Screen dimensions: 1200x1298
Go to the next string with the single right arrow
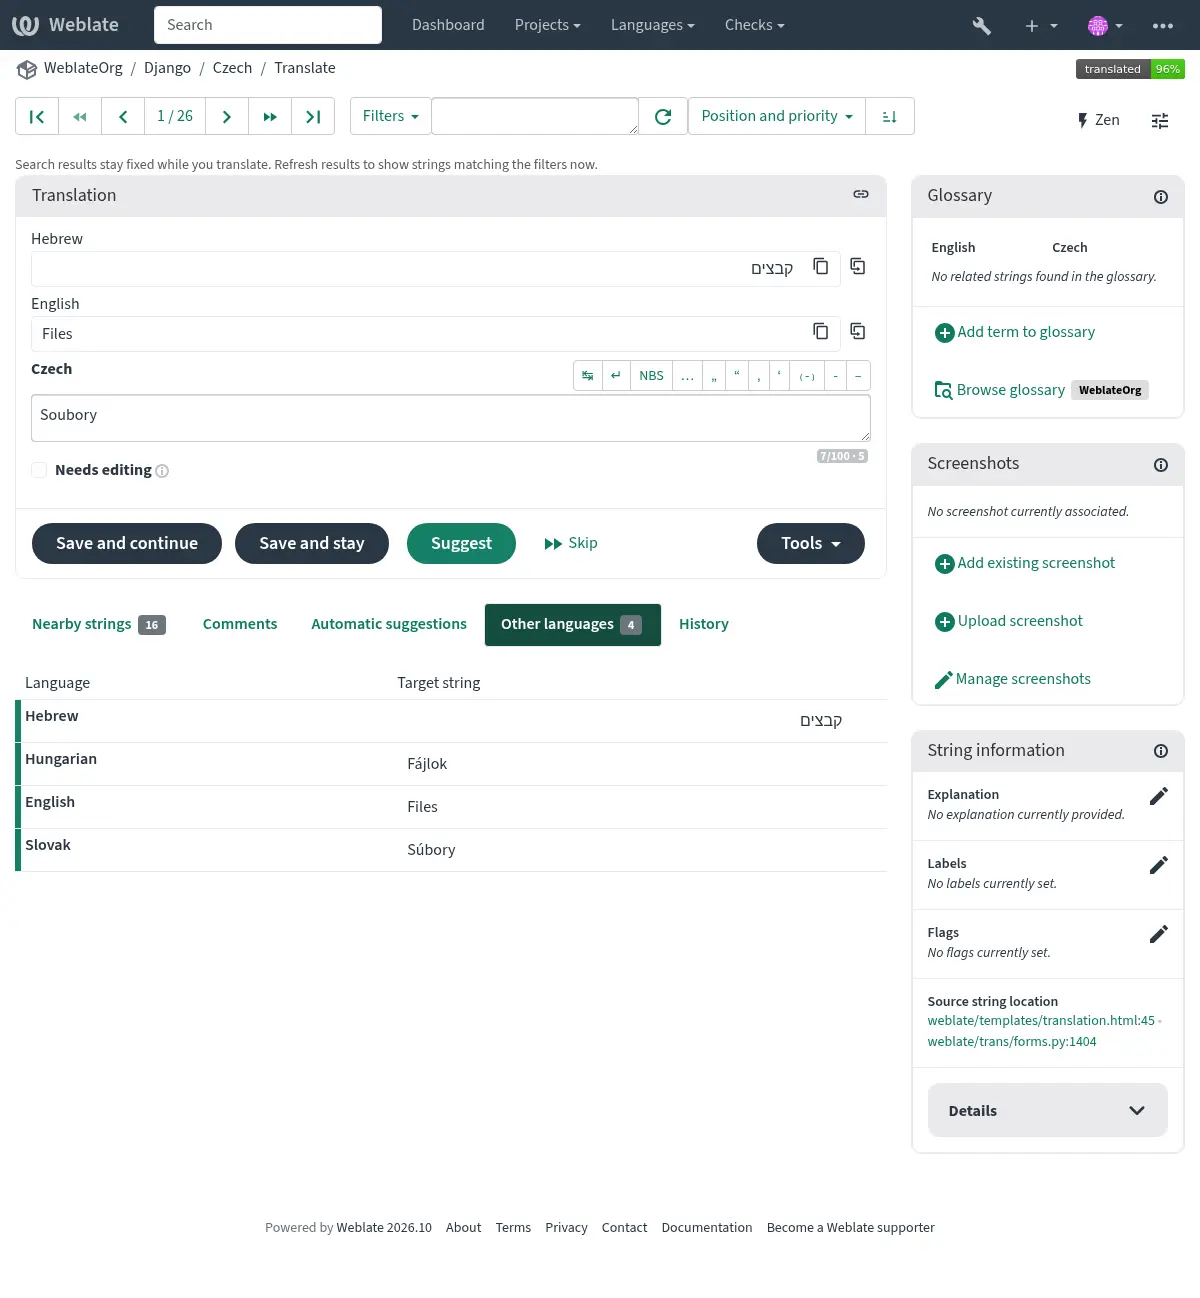click(227, 117)
